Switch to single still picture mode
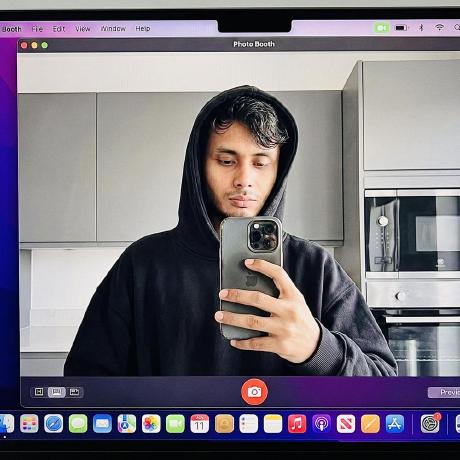The width and height of the screenshot is (460, 460). 56,392
